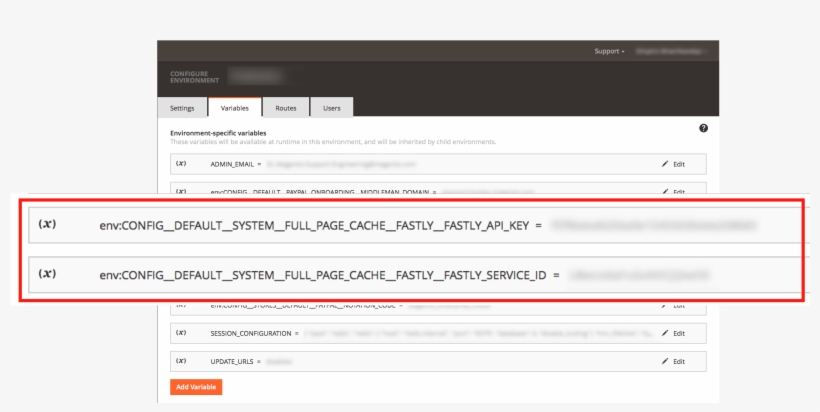820x412 pixels.
Task: Click the Add Variable button
Action: [x=196, y=387]
